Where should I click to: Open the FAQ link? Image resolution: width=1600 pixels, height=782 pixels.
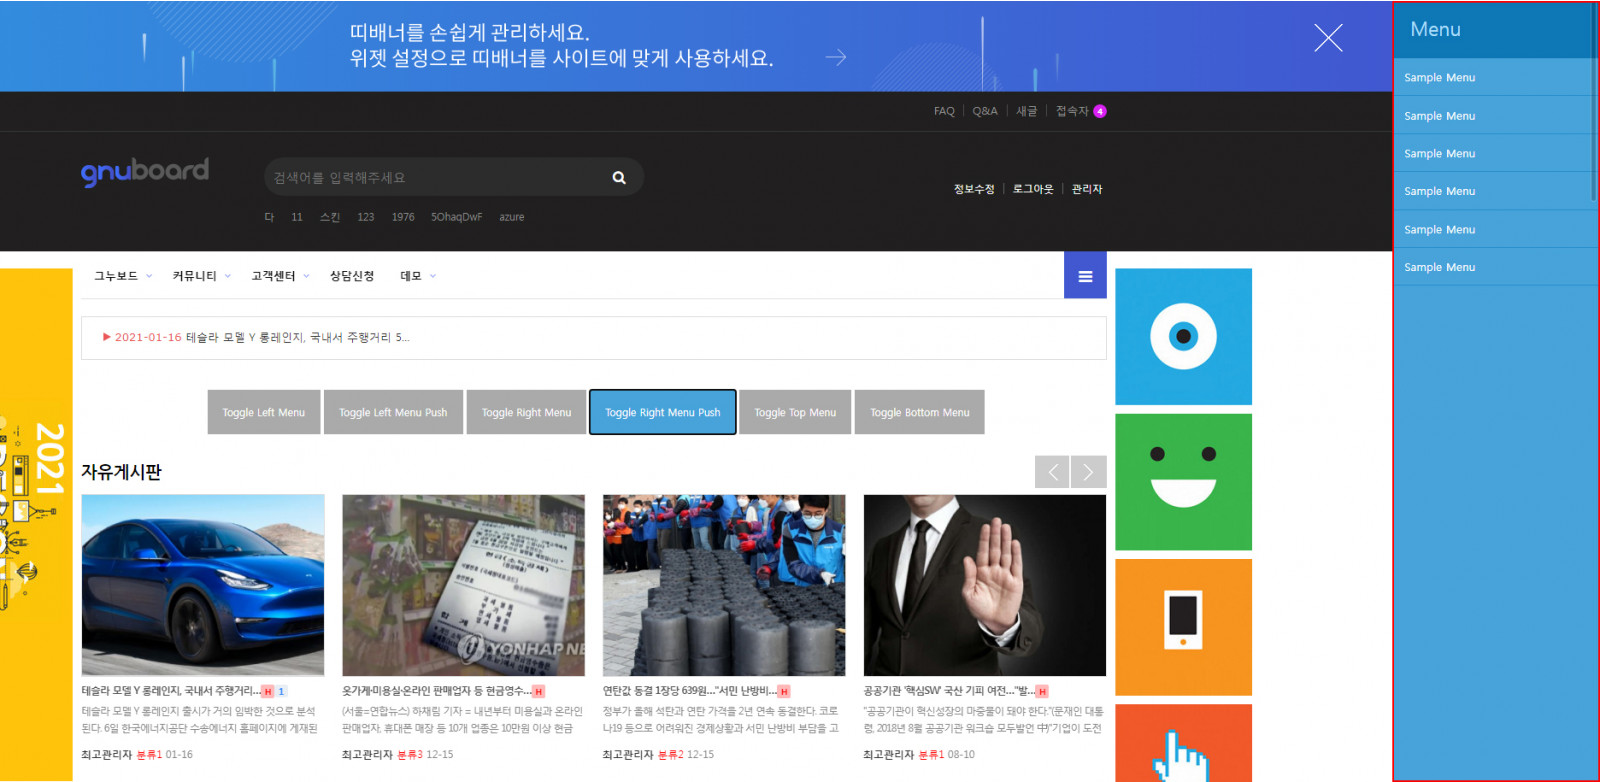tap(944, 111)
